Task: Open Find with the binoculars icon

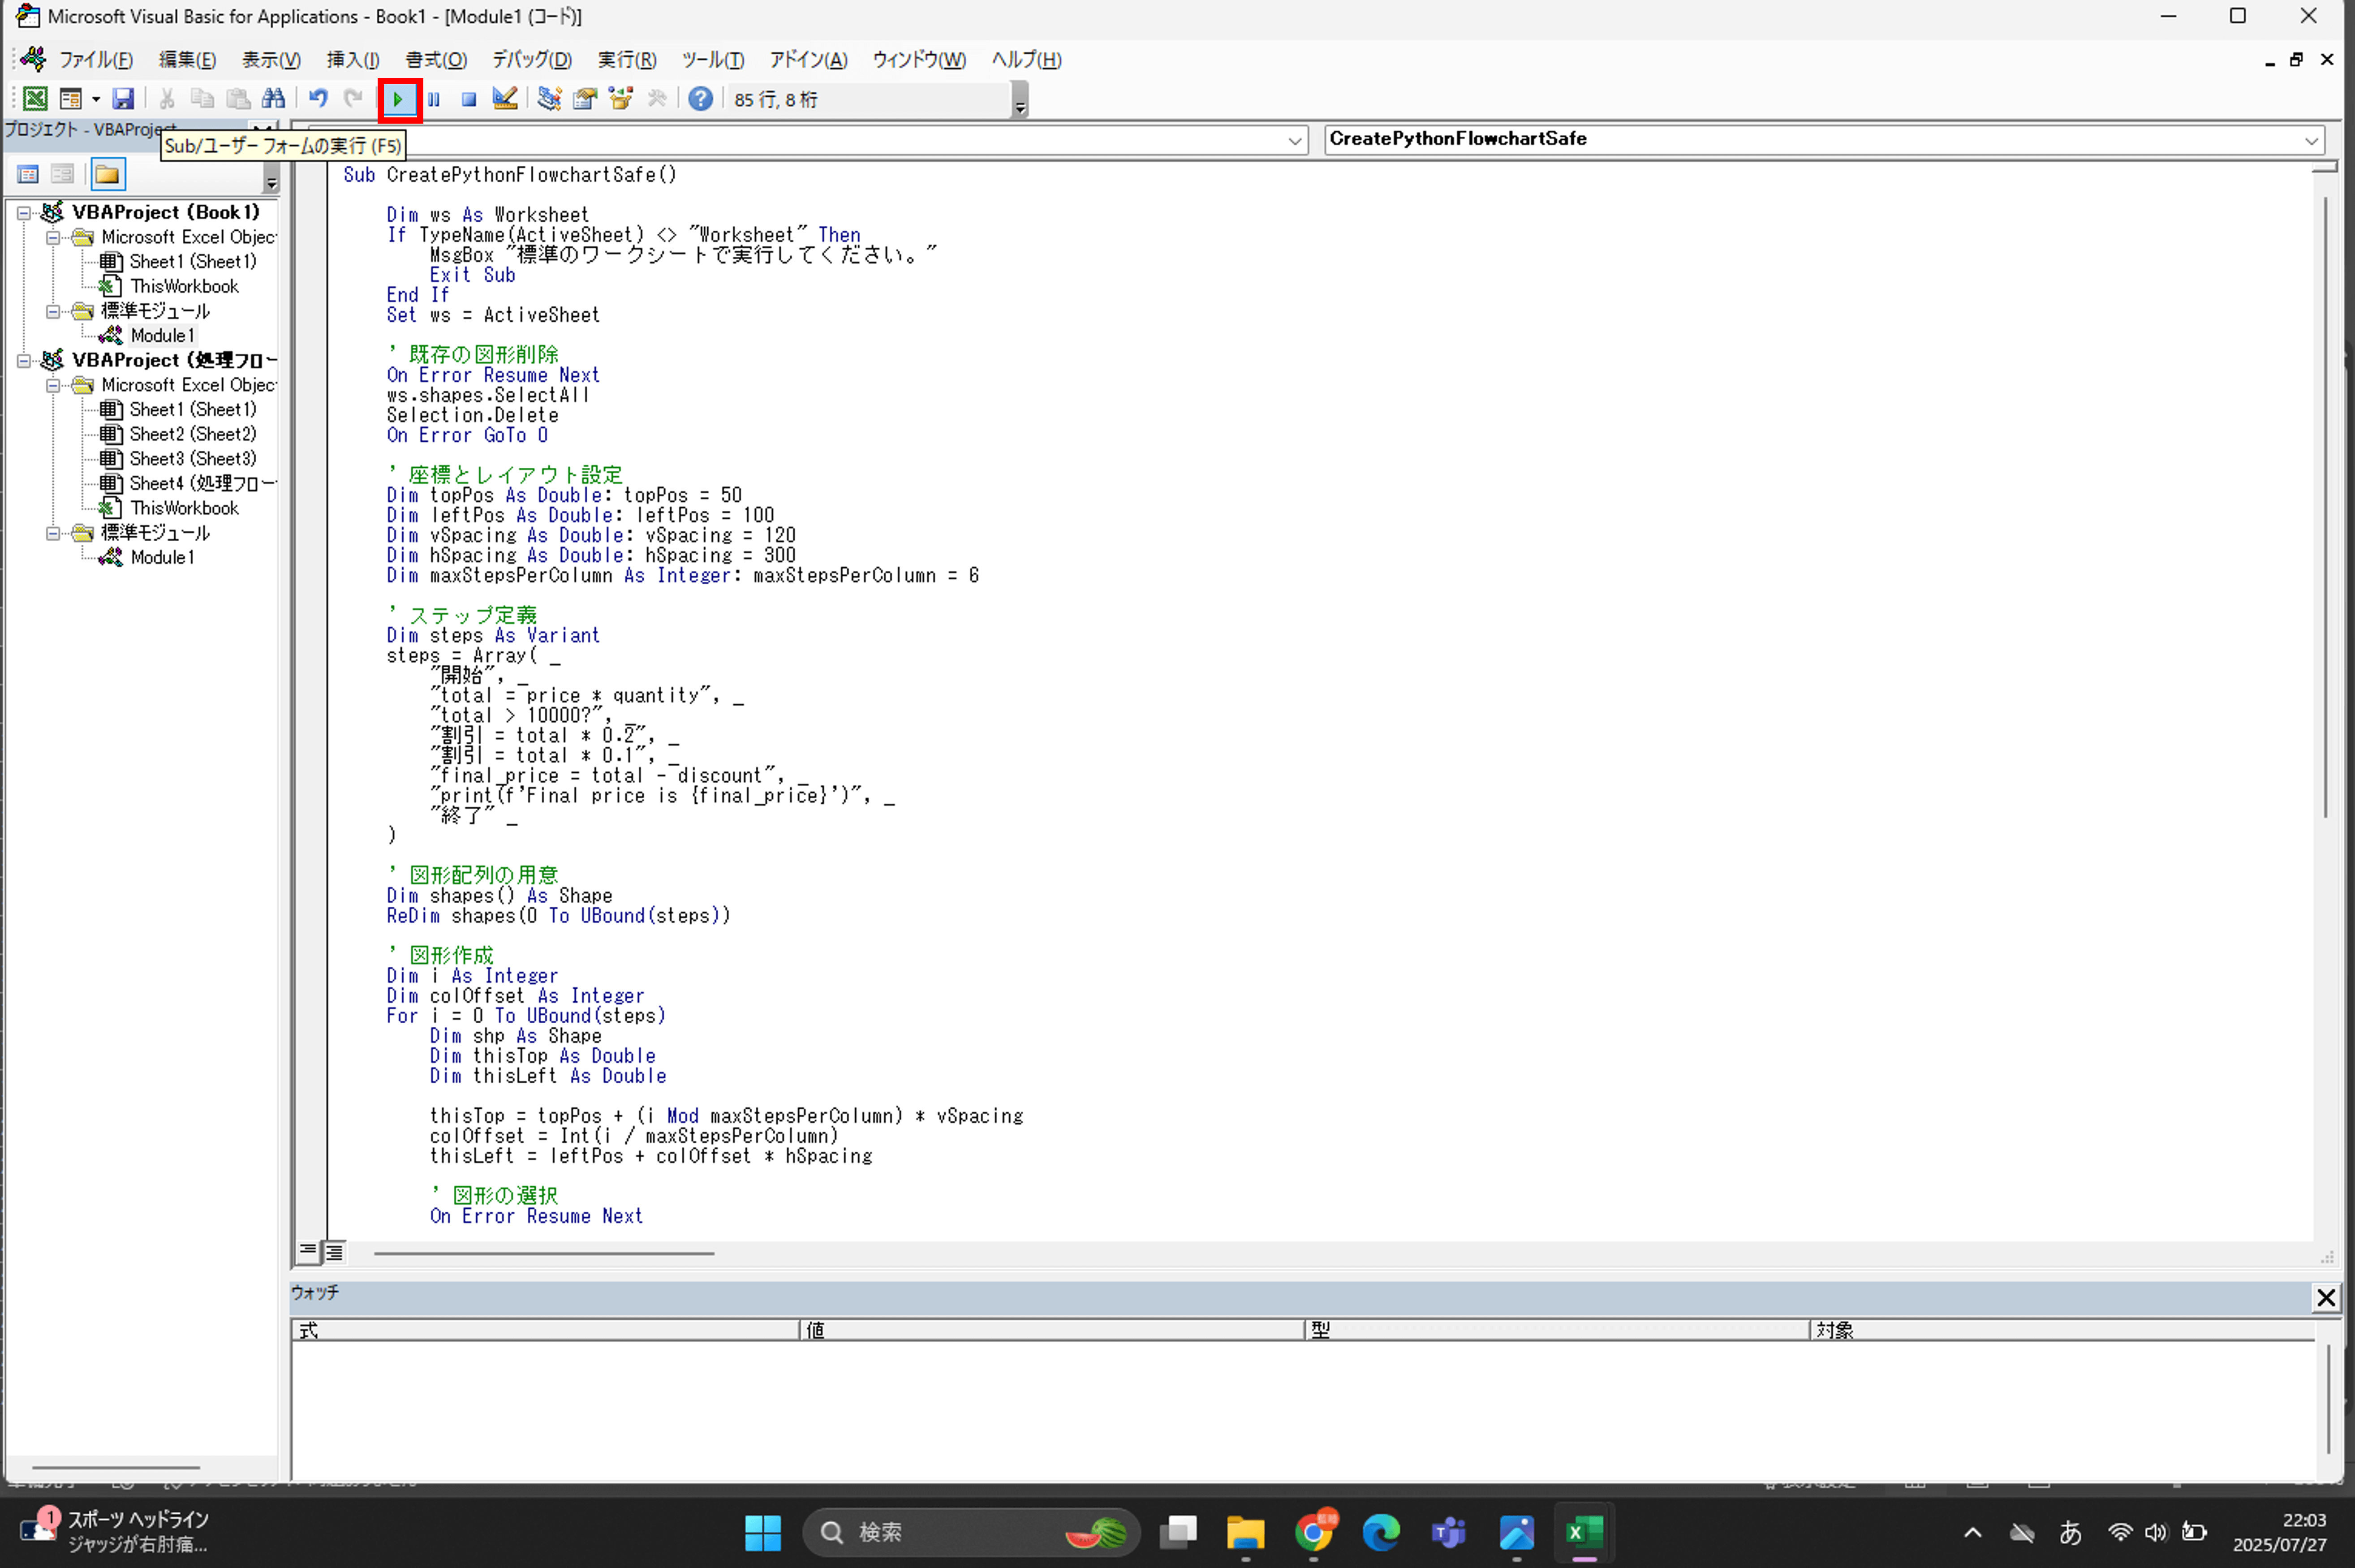Action: coord(273,99)
